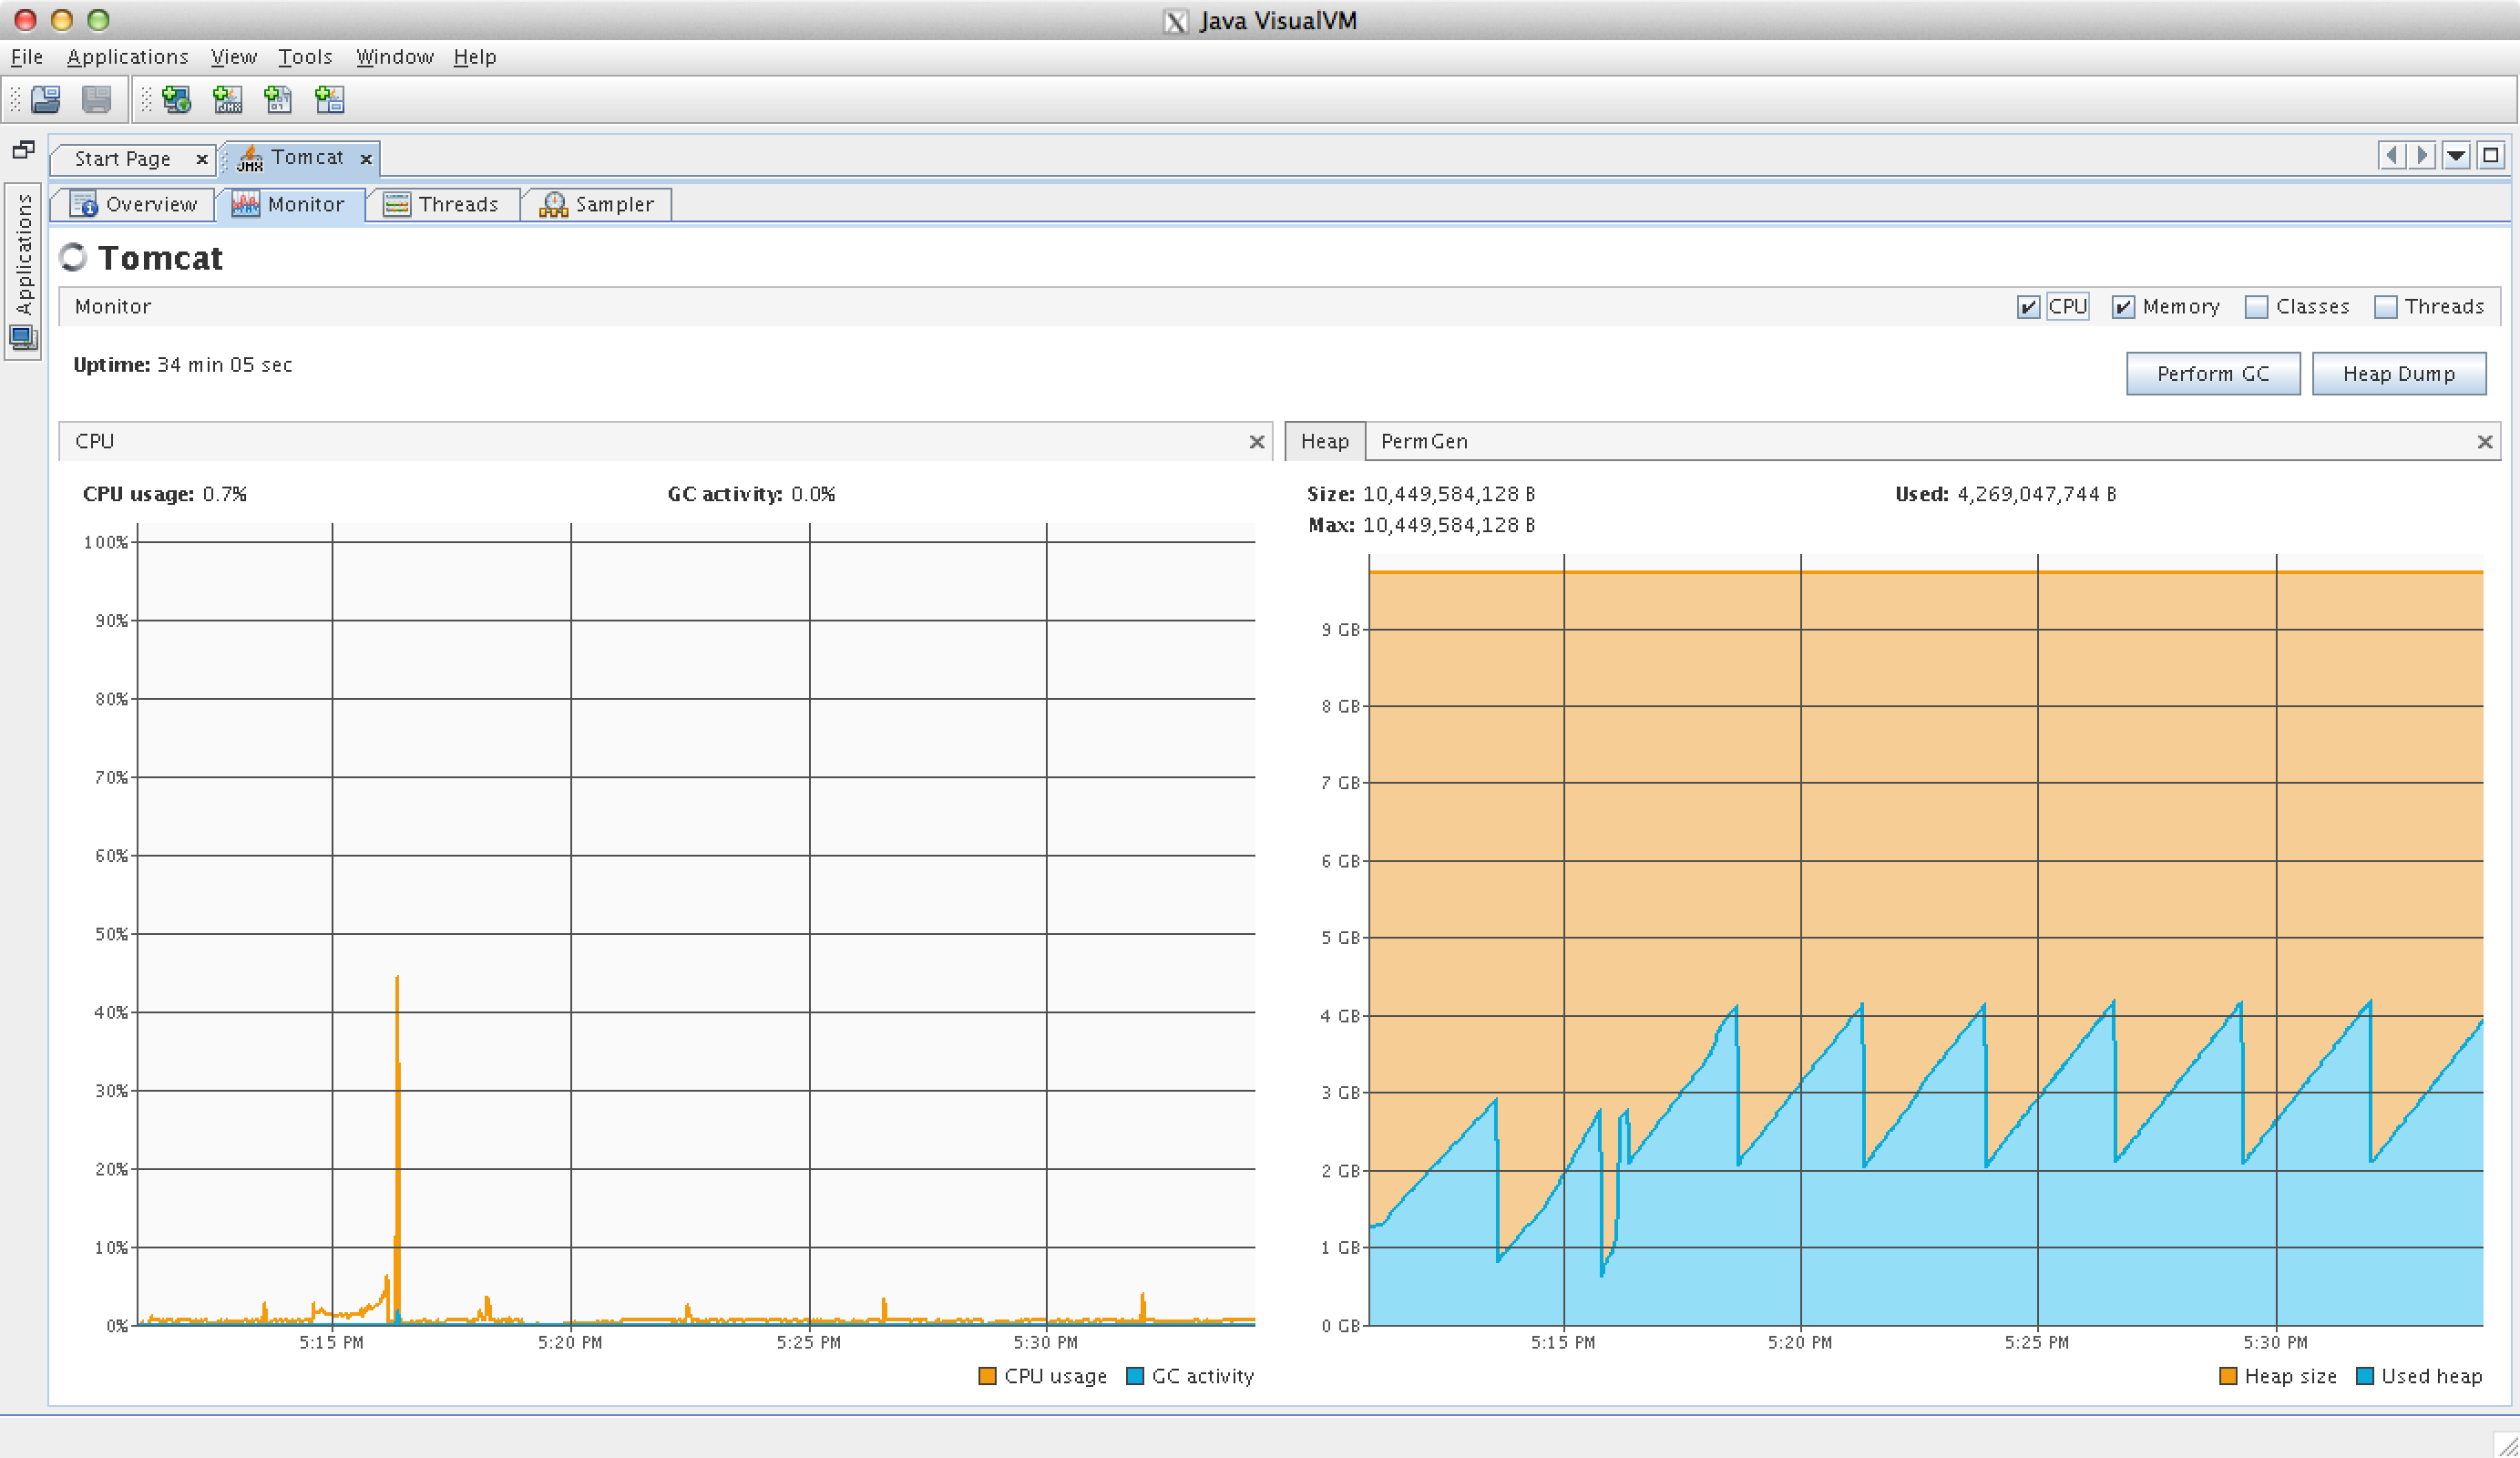Close the Start Page tab
The image size is (2520, 1458).
point(202,159)
